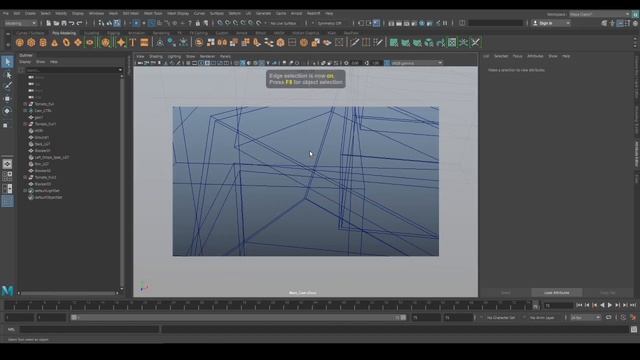
Task: Click the Attribute Editor Select button
Action: coord(505,293)
